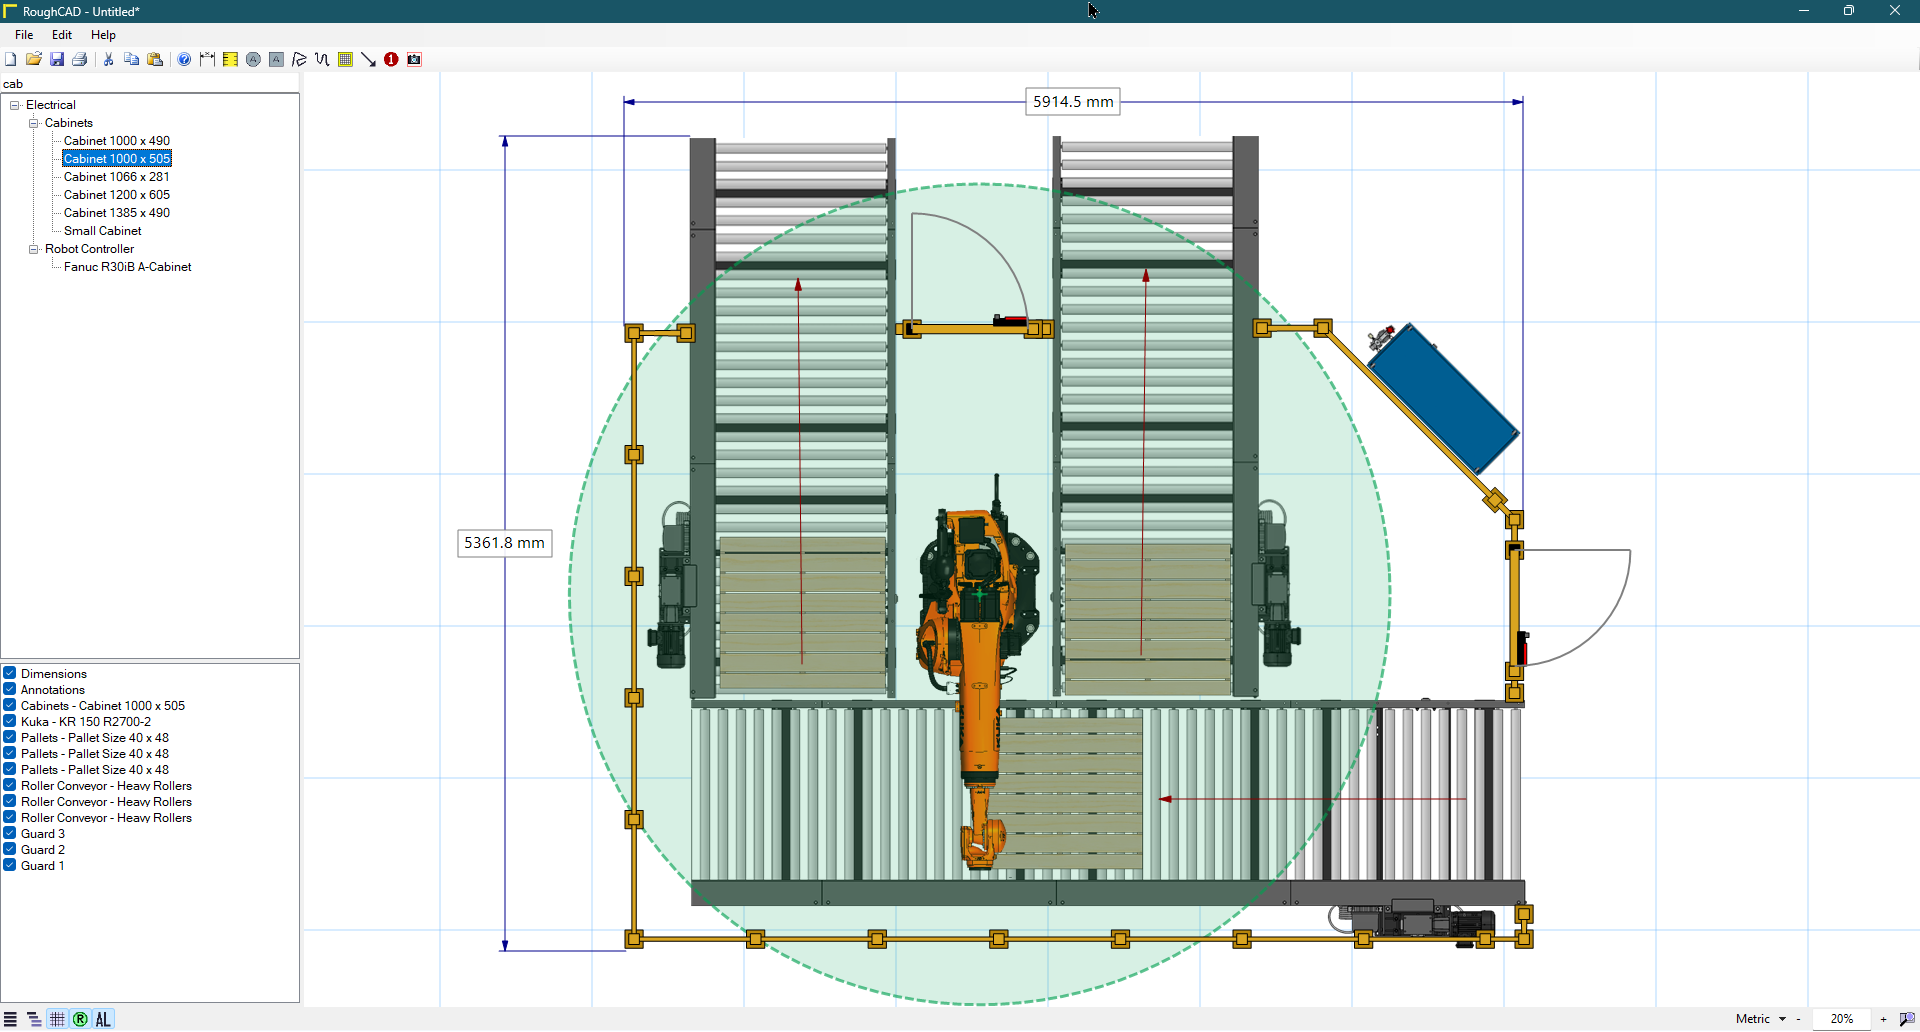1920x1032 pixels.
Task: Select Cabinet 1000 x 490 in tree
Action: click(x=117, y=141)
